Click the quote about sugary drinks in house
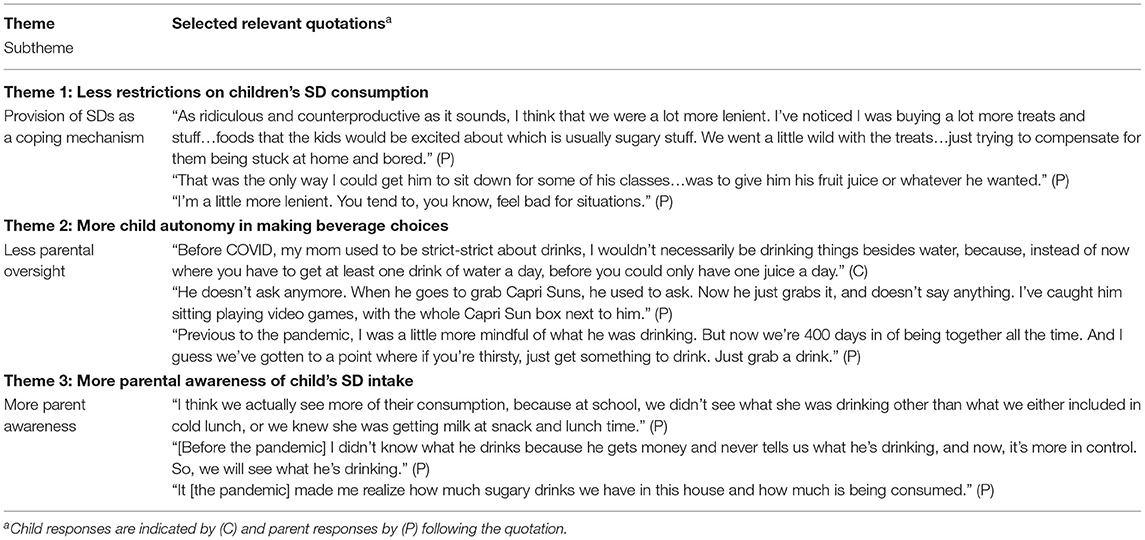The image size is (1145, 540). [x=582, y=491]
